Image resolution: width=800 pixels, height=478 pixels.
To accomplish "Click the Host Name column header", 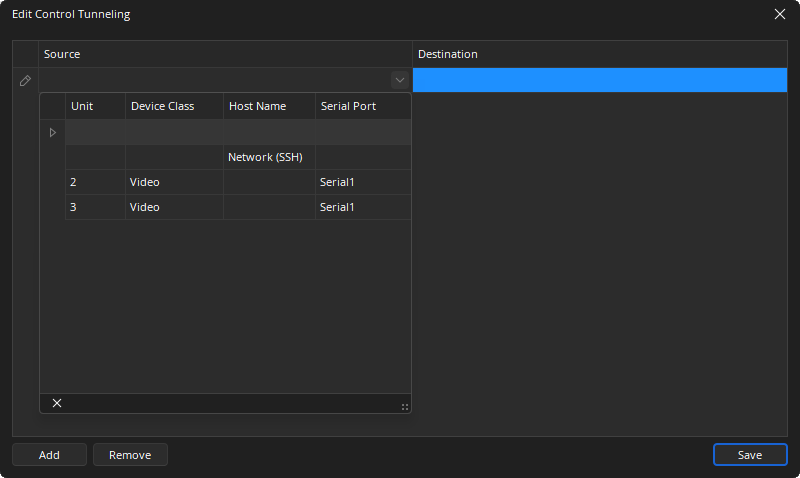I will (257, 106).
